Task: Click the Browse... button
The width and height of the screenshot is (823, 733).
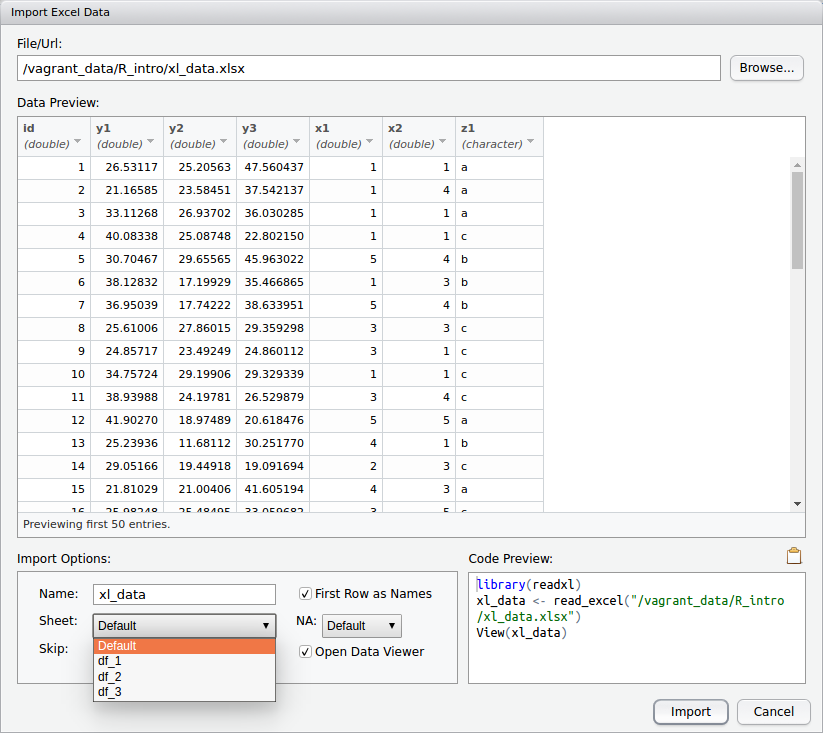Action: pyautogui.click(x=767, y=68)
